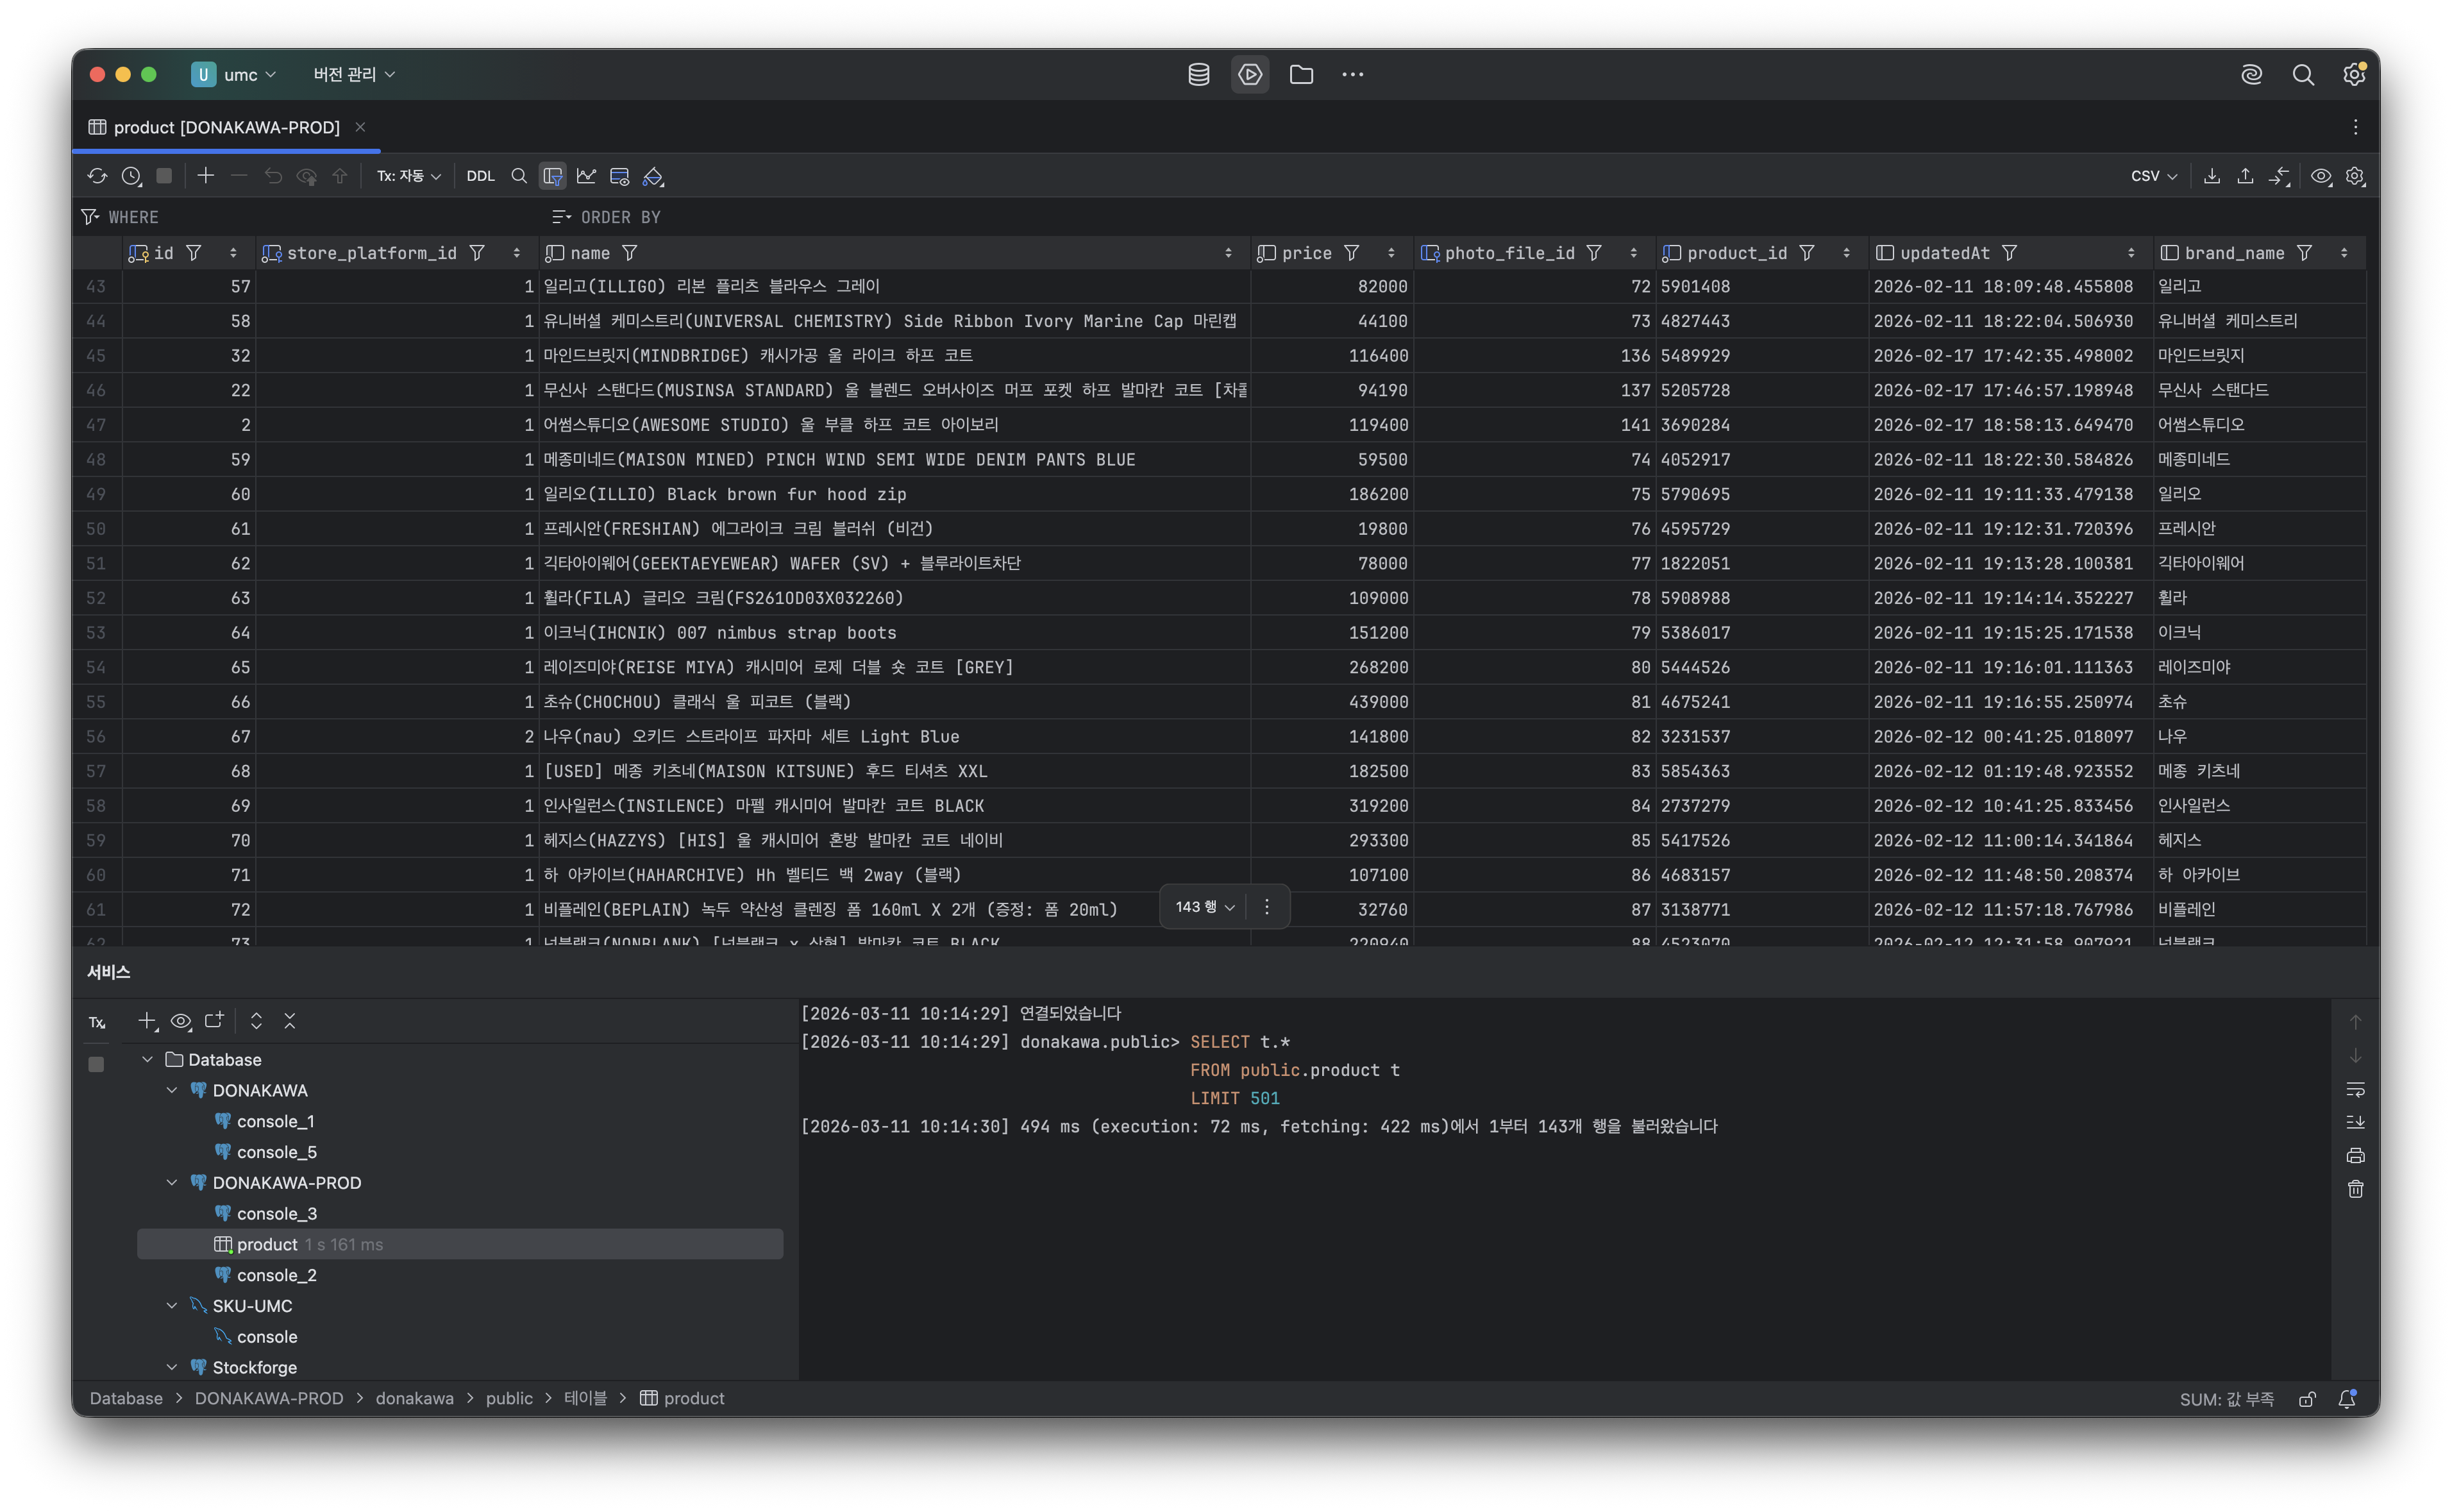Open query history via clock icon
The image size is (2452, 1512).
(131, 176)
